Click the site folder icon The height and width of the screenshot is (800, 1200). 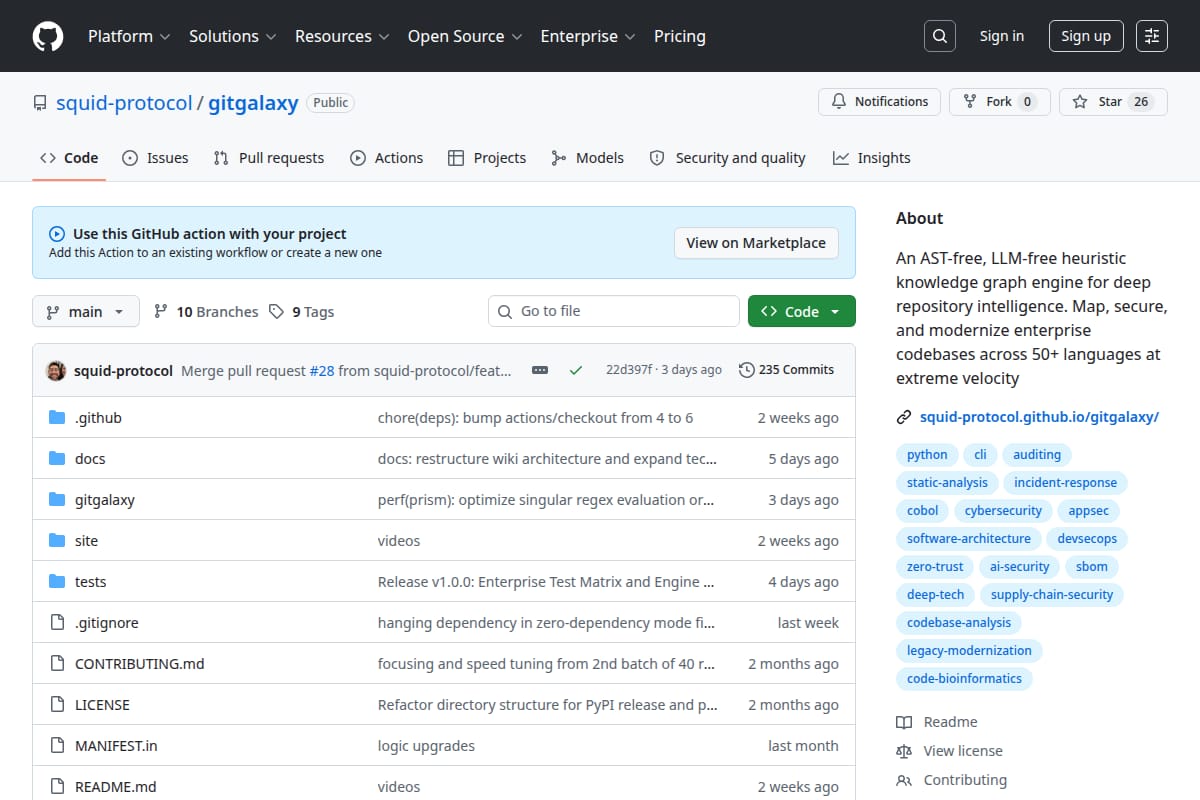[x=57, y=541]
